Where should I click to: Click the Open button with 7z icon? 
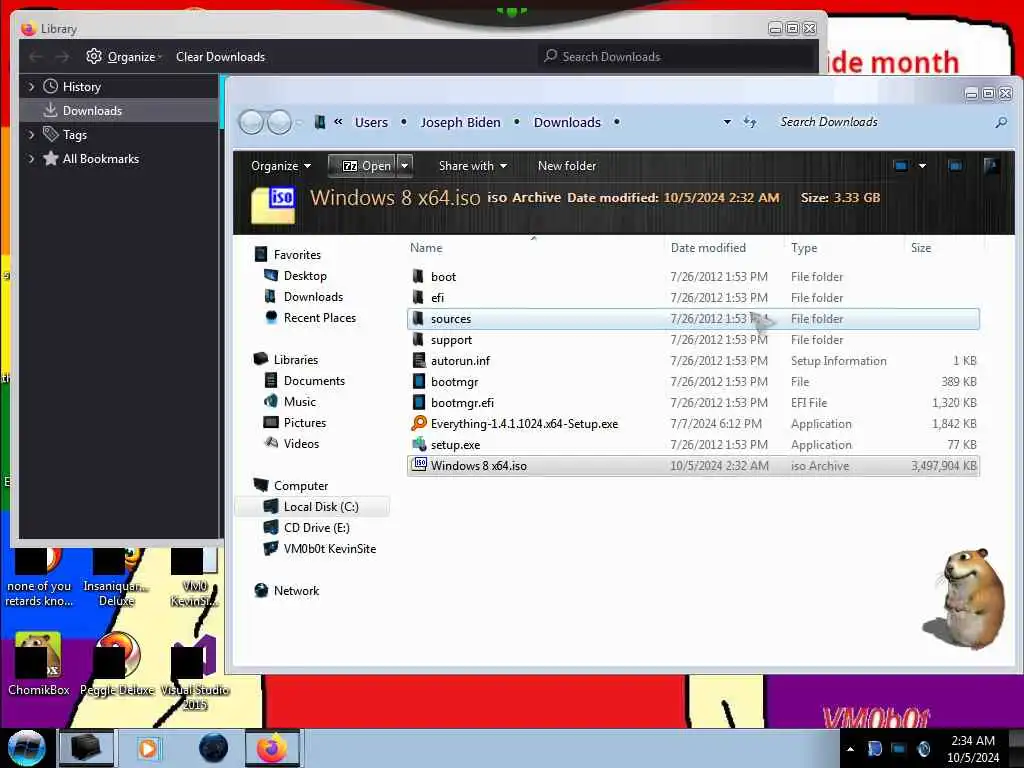(x=362, y=166)
